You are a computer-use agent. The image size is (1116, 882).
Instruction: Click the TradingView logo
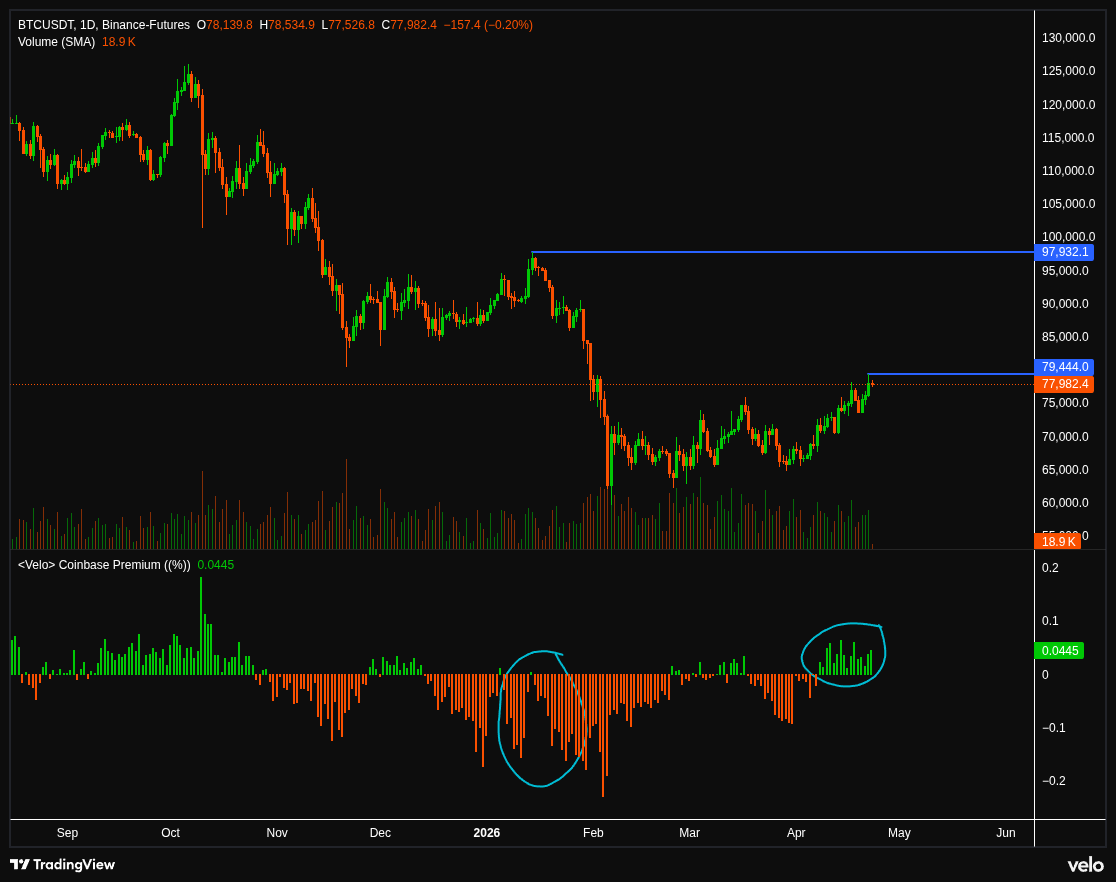pyautogui.click(x=63, y=864)
